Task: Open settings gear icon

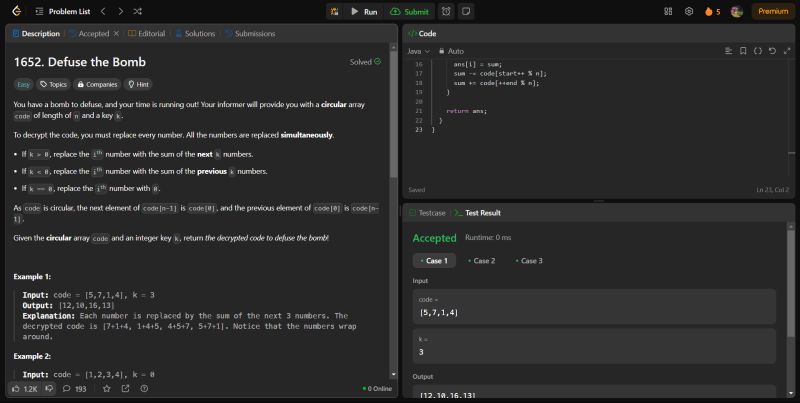Action: click(689, 11)
